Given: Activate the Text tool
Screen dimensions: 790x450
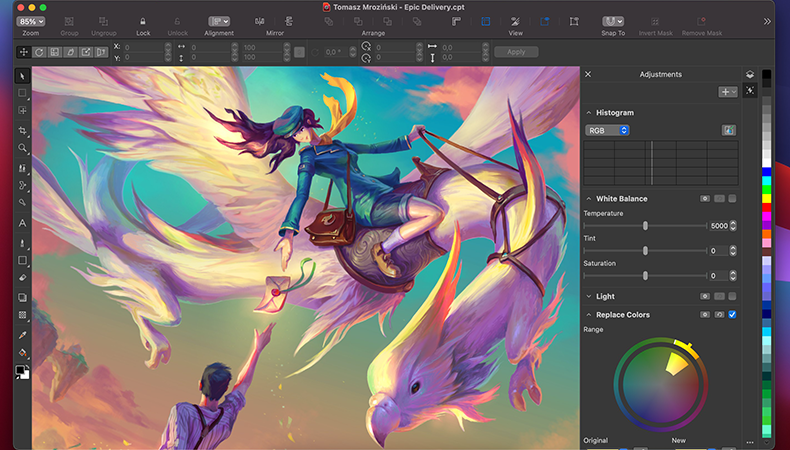Looking at the screenshot, I should 22,223.
